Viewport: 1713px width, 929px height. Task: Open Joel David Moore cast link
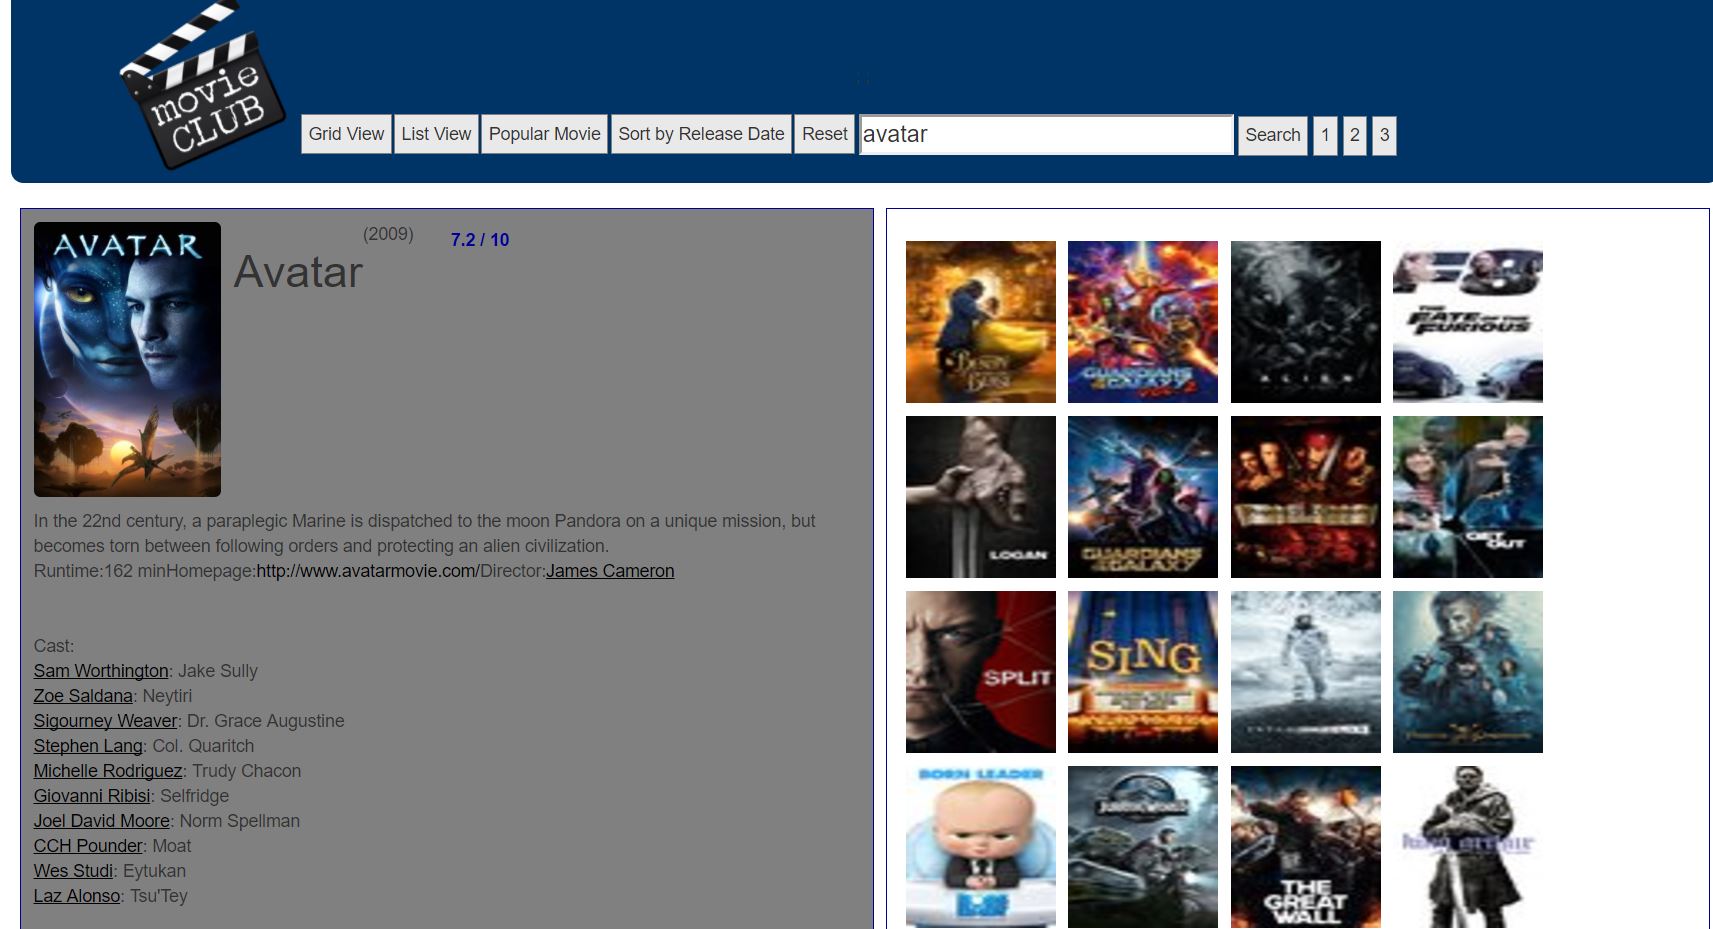[x=101, y=821]
